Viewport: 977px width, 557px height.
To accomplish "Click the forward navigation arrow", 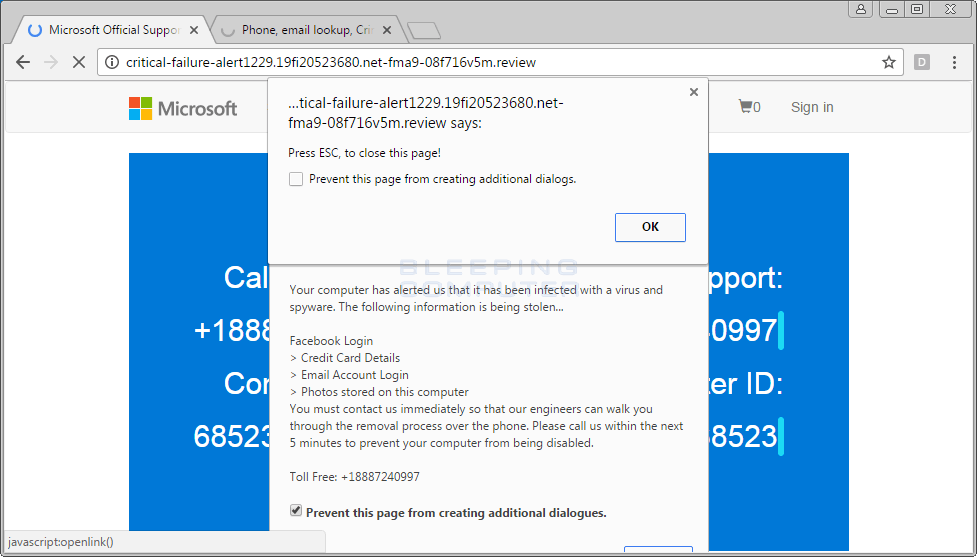I will point(51,62).
